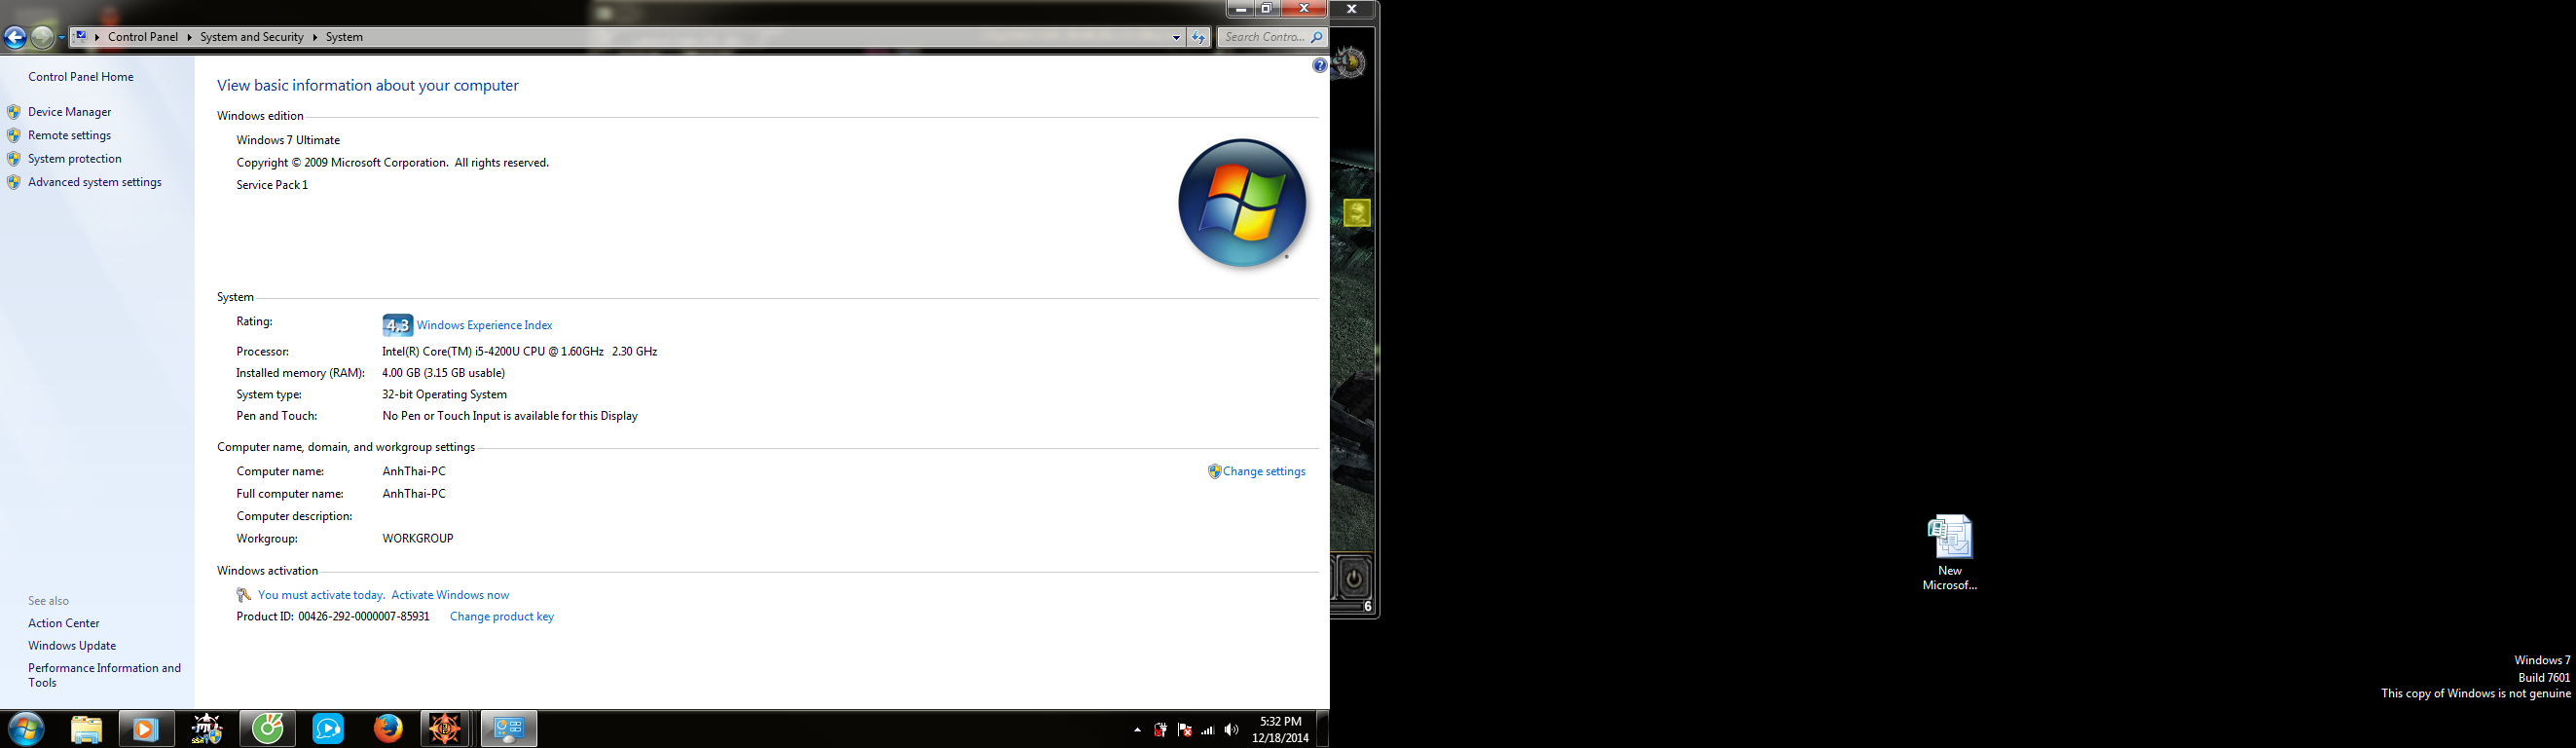This screenshot has width=2576, height=748.
Task: Open the Action Center flag tray icon
Action: tap(1184, 730)
